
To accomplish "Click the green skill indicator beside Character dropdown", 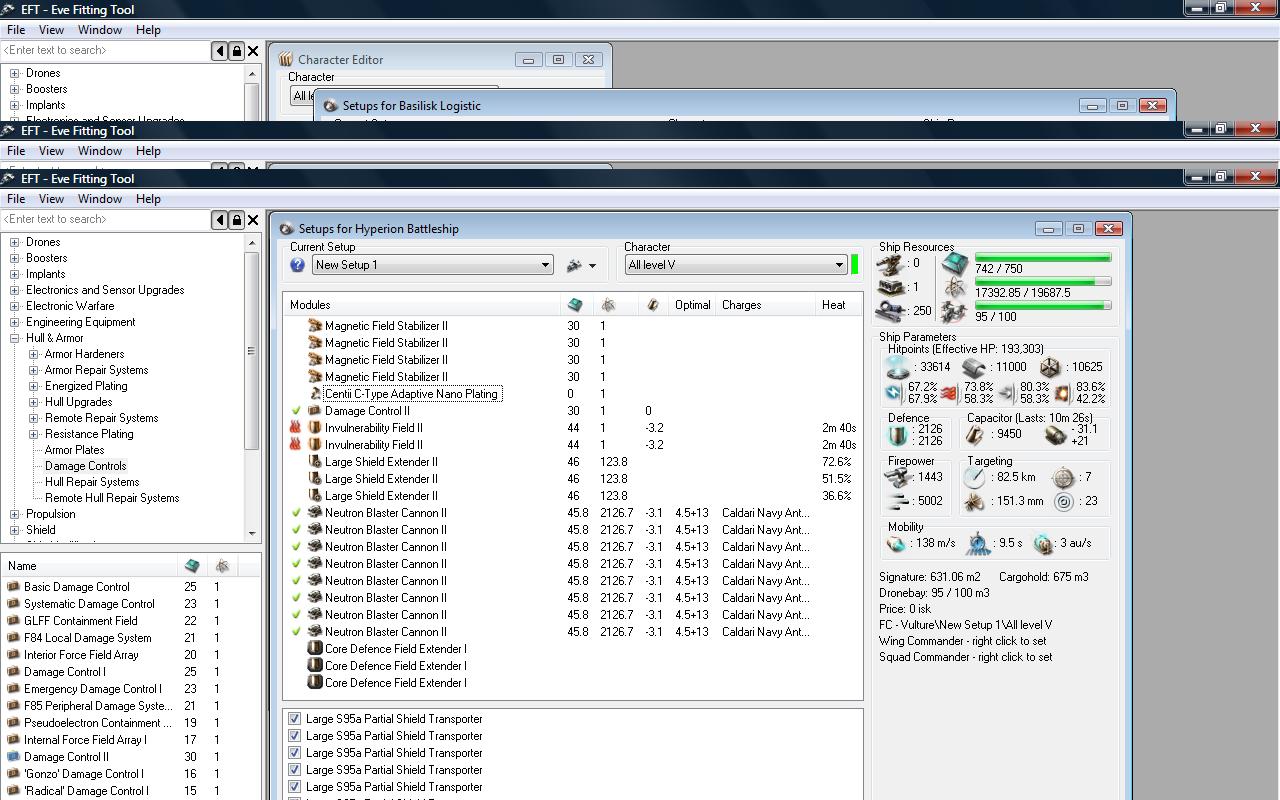I will [x=854, y=265].
